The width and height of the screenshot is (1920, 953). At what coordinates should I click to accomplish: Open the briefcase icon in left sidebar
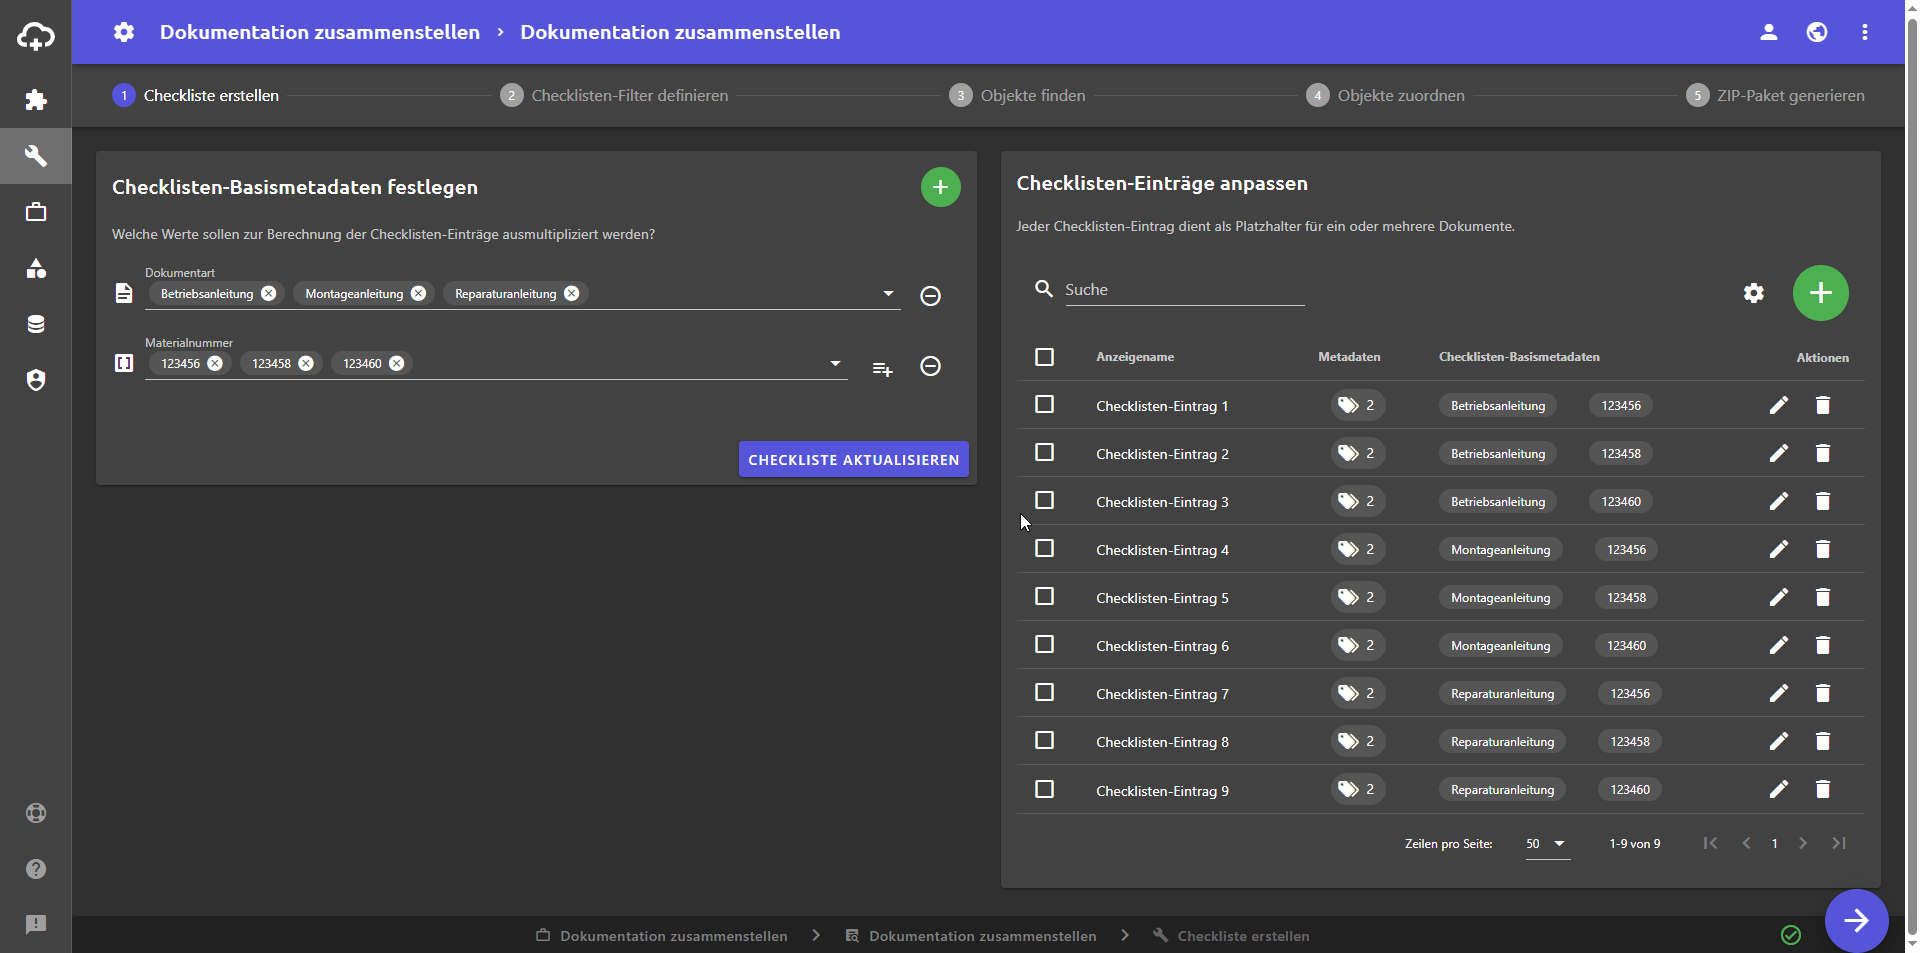pyautogui.click(x=36, y=212)
